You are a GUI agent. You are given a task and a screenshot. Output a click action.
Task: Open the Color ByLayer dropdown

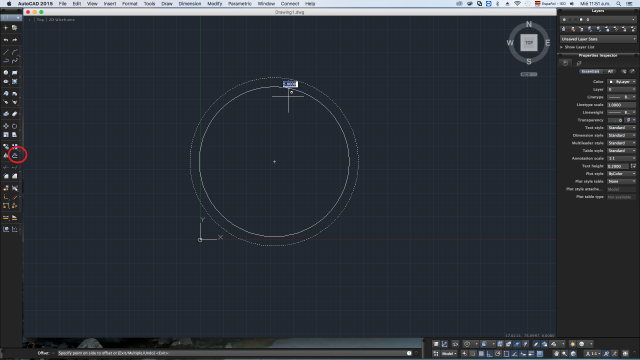[x=622, y=82]
